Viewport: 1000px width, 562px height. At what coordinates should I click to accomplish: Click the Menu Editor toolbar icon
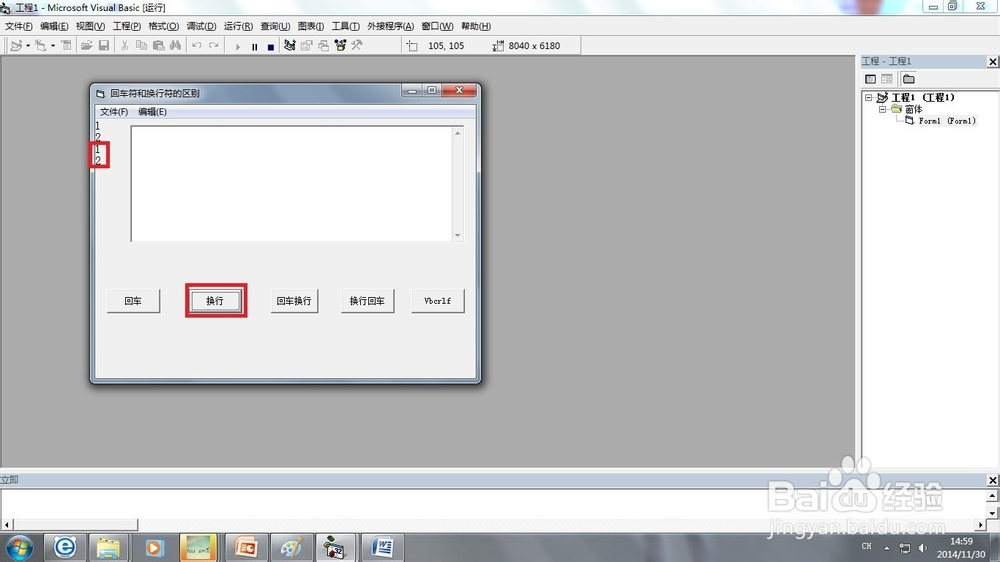click(x=66, y=45)
